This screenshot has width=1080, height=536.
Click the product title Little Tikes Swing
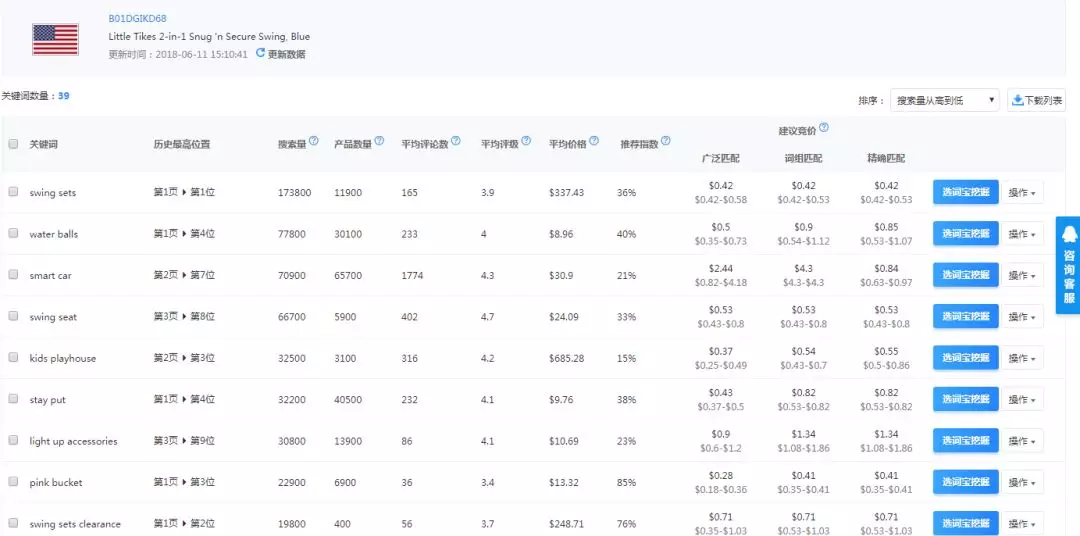pos(209,37)
